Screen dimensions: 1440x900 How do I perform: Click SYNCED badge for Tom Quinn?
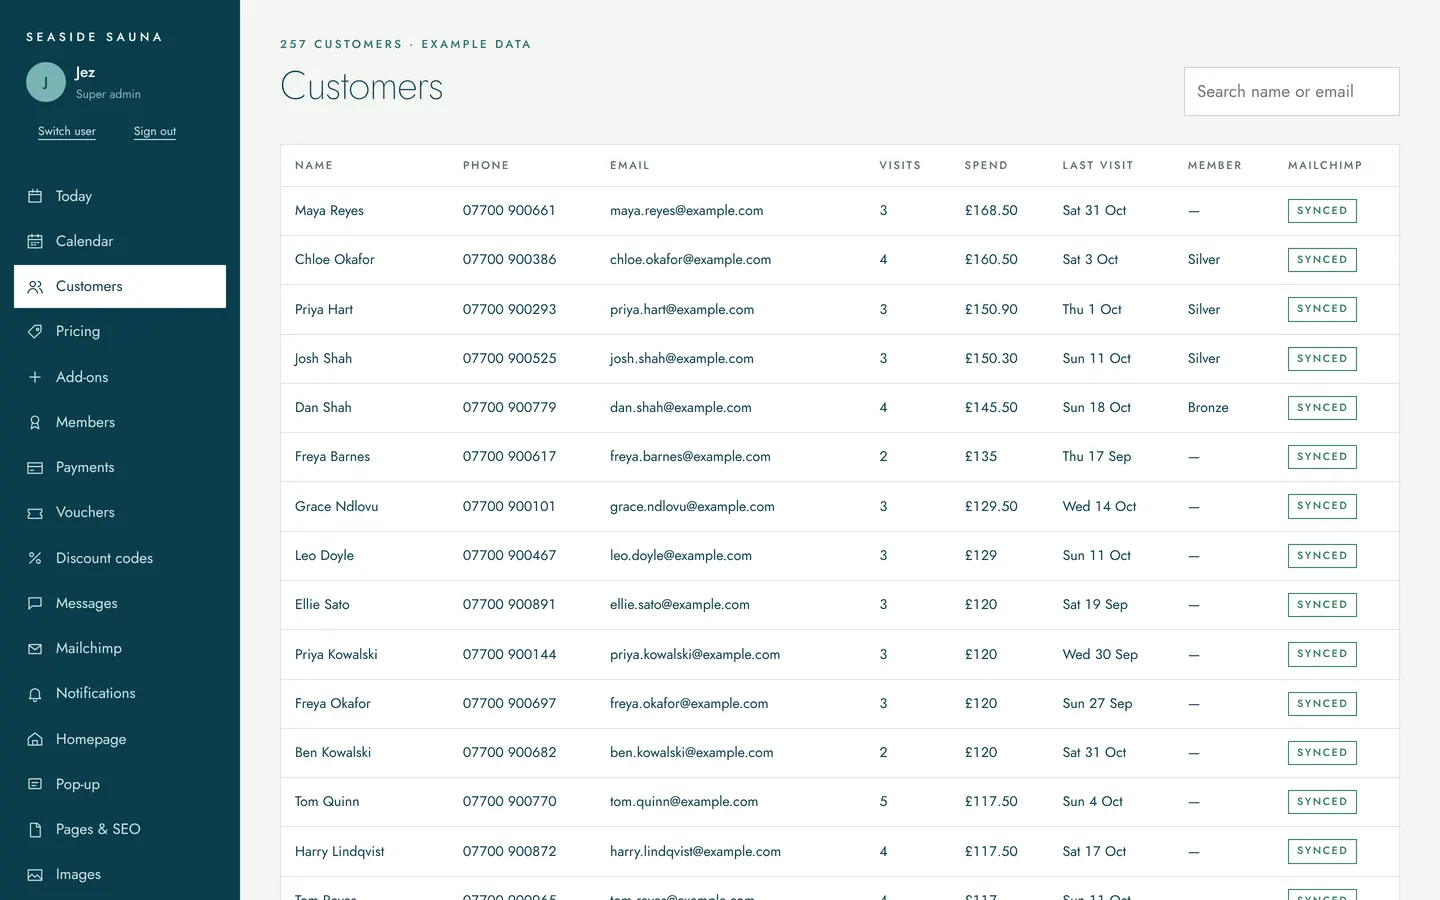point(1322,802)
